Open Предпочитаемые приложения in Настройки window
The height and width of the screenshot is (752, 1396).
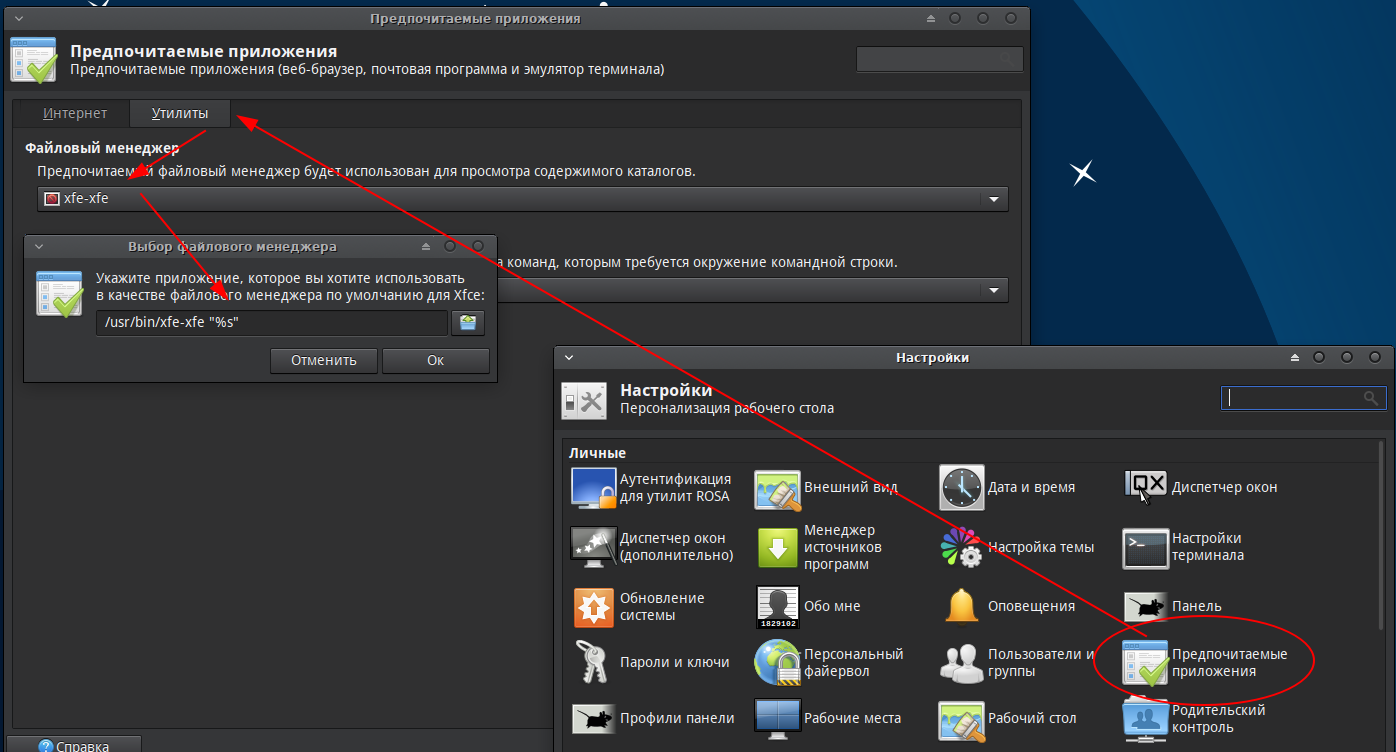tap(1206, 662)
